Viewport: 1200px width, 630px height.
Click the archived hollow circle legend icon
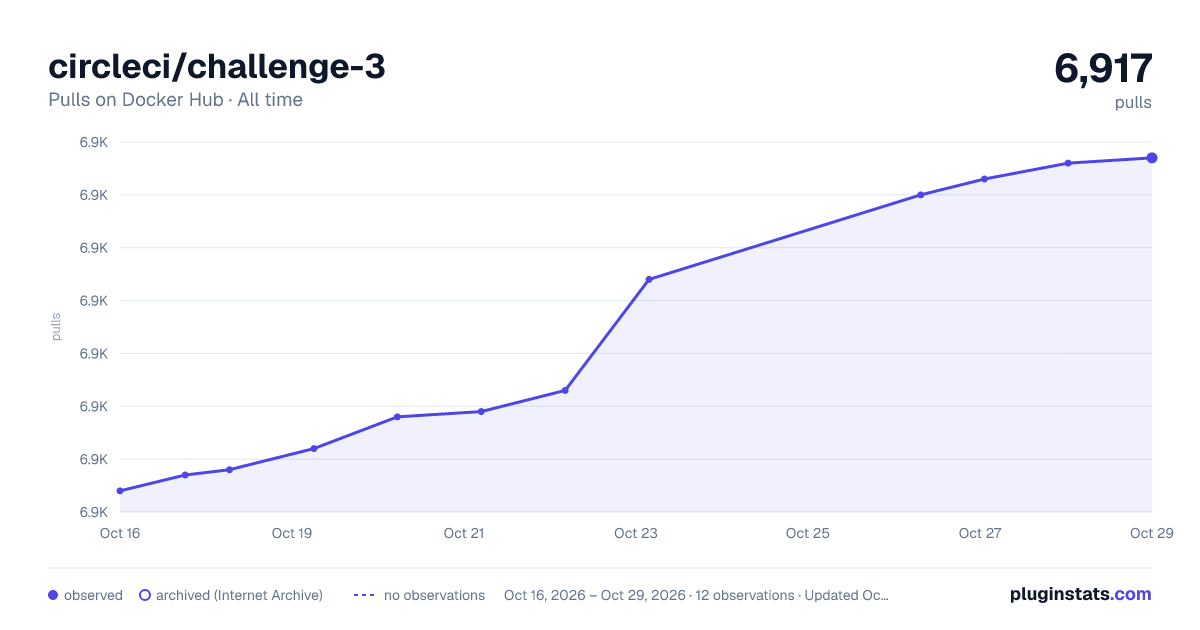coord(145,595)
